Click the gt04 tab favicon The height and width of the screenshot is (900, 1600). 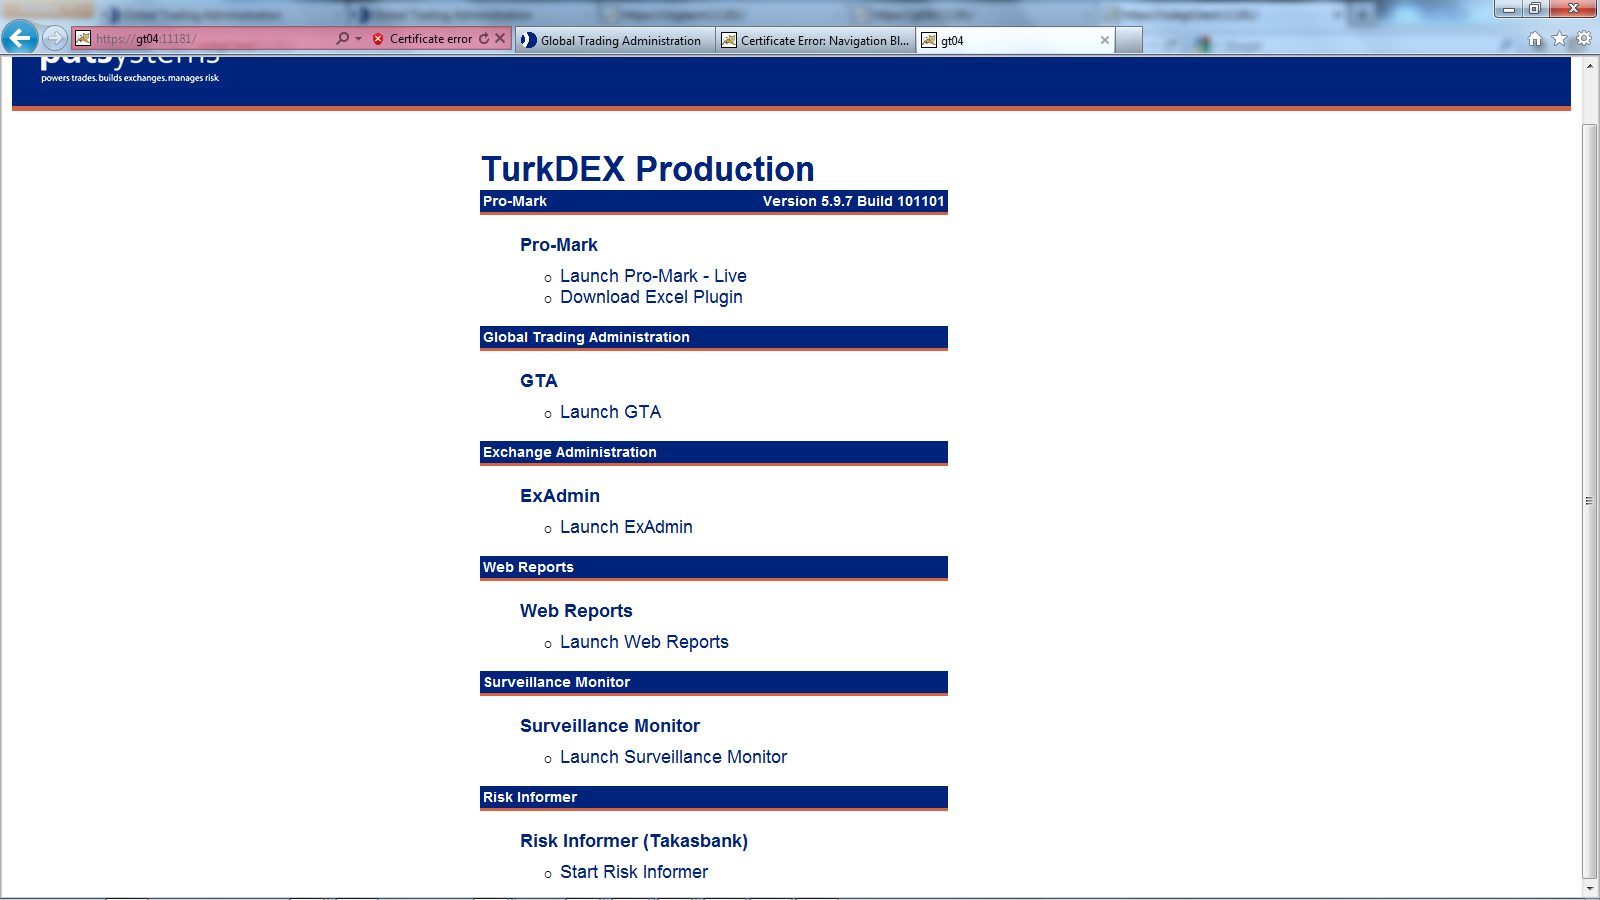(x=929, y=40)
